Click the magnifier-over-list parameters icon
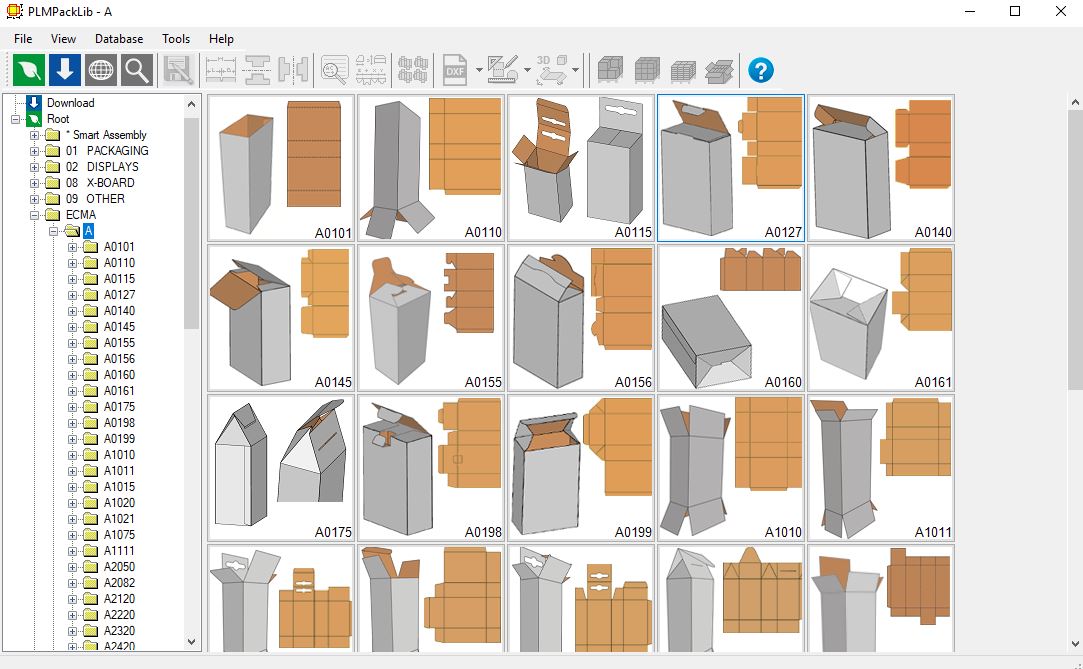This screenshot has height=669, width=1083. pyautogui.click(x=335, y=70)
